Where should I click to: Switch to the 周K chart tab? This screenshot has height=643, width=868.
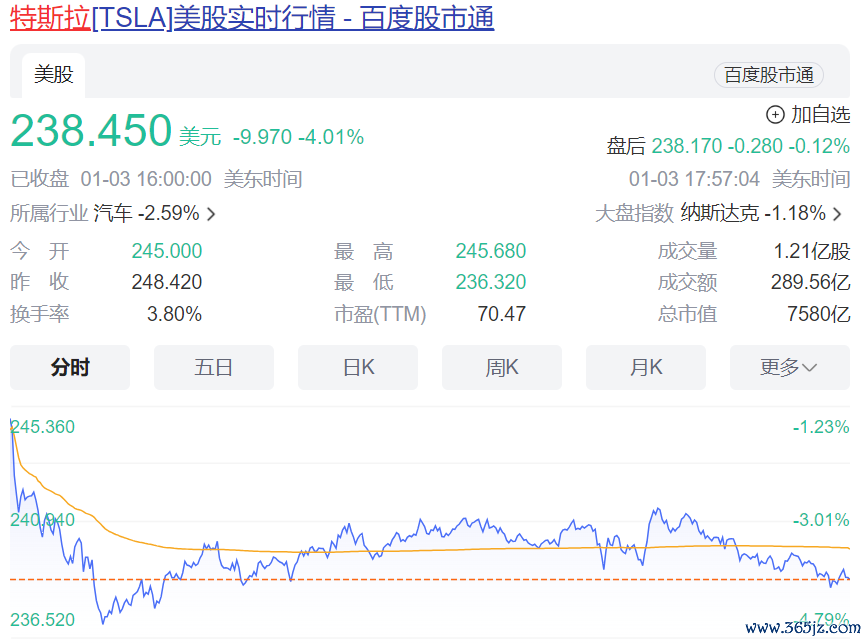tap(502, 367)
